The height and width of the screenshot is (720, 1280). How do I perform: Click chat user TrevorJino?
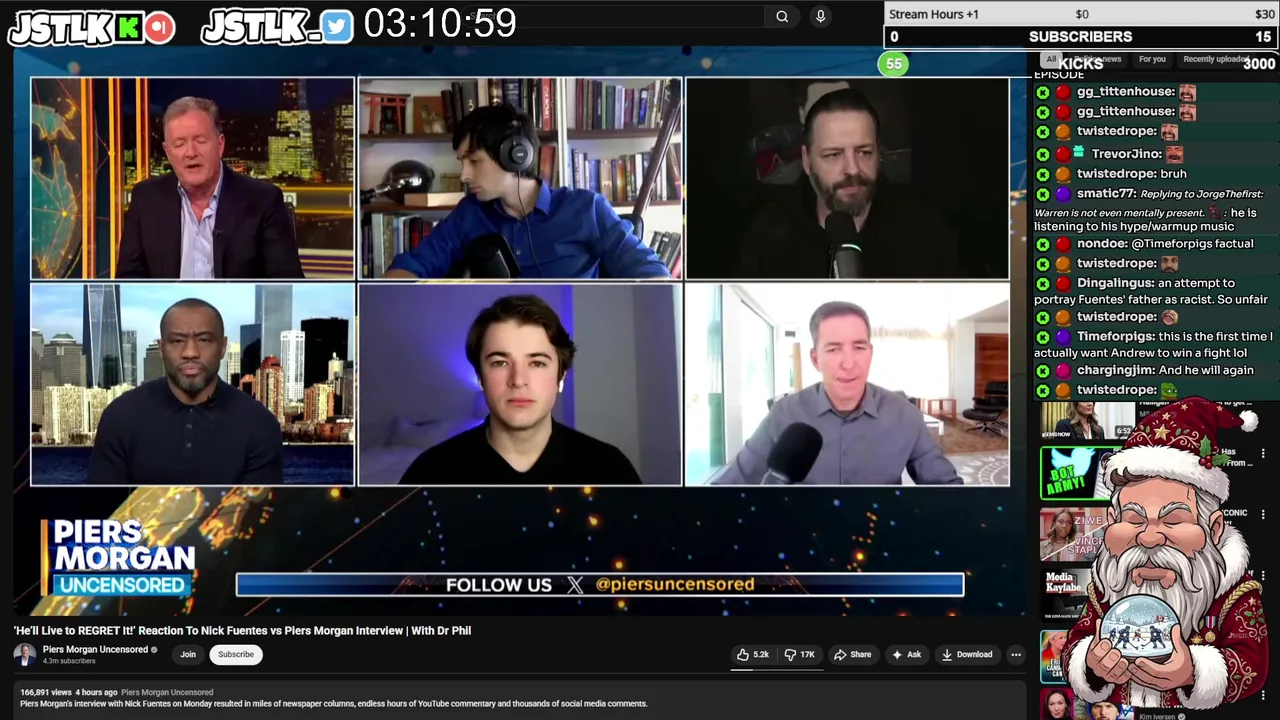tap(1126, 154)
